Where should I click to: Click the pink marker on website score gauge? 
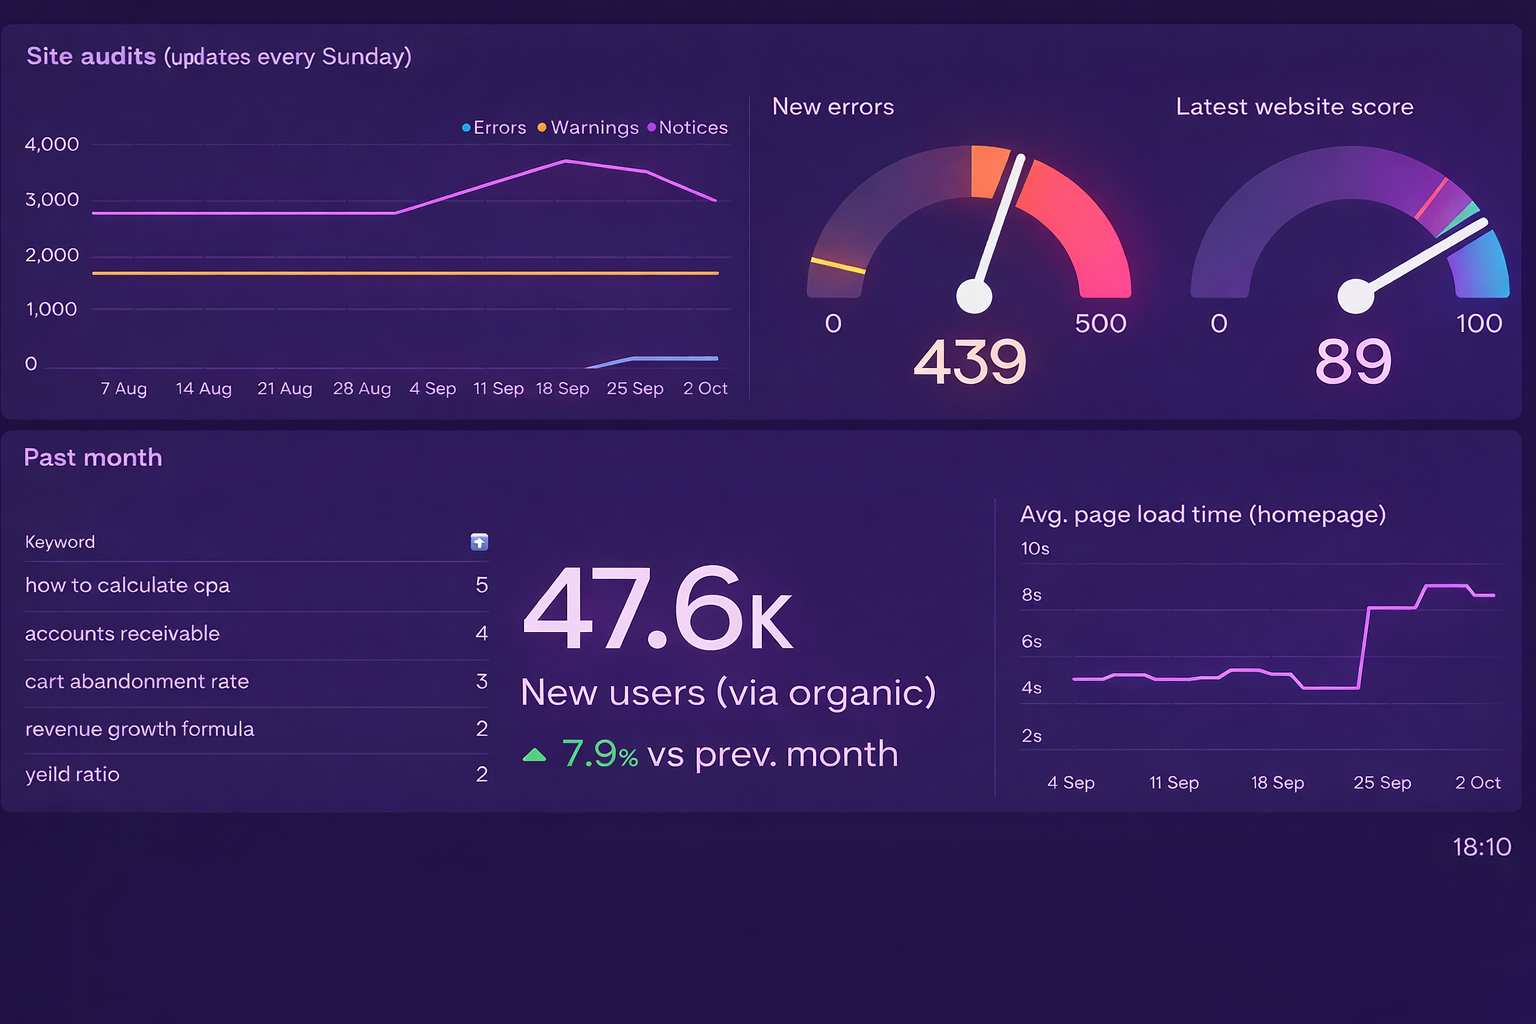pyautogui.click(x=1431, y=198)
